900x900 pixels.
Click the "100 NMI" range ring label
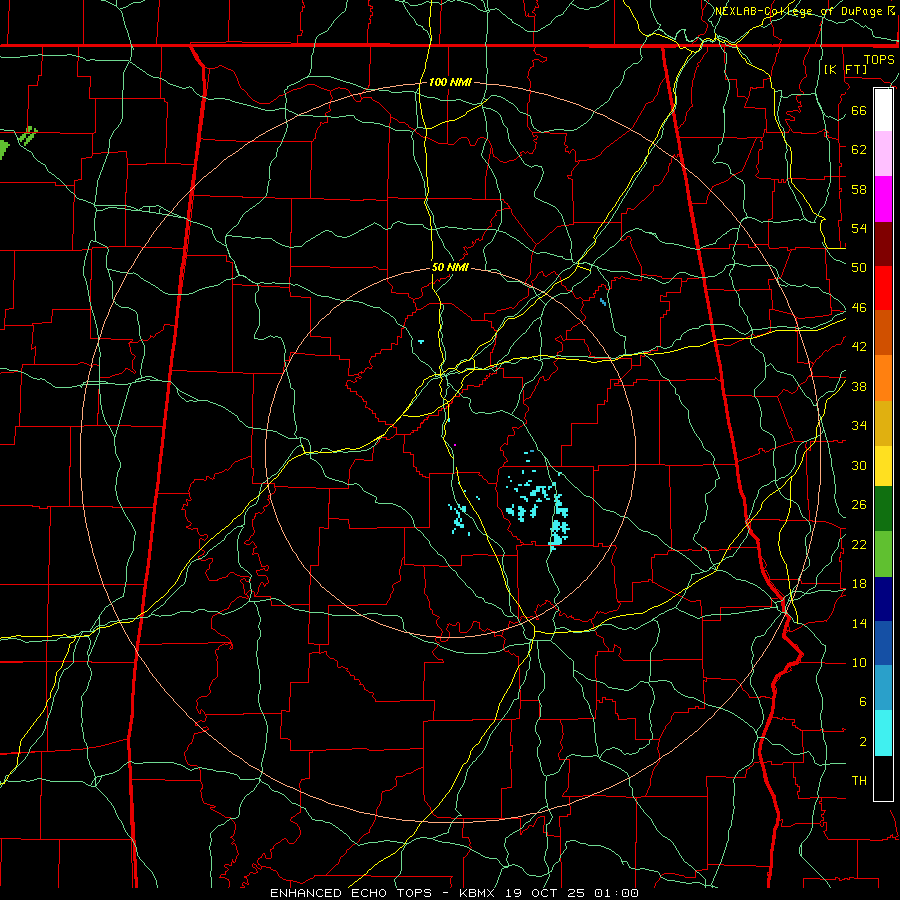pos(450,82)
